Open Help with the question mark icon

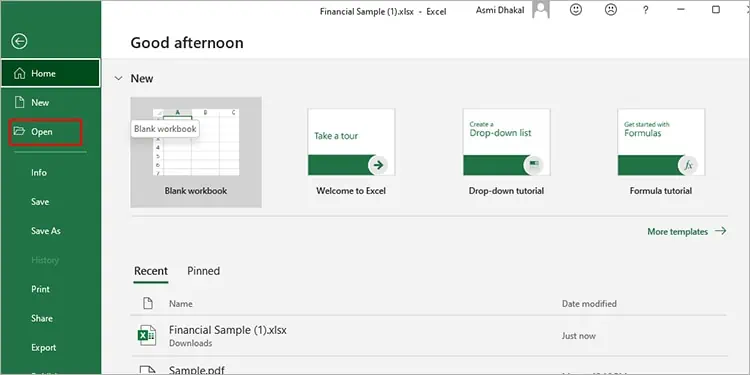click(x=645, y=10)
